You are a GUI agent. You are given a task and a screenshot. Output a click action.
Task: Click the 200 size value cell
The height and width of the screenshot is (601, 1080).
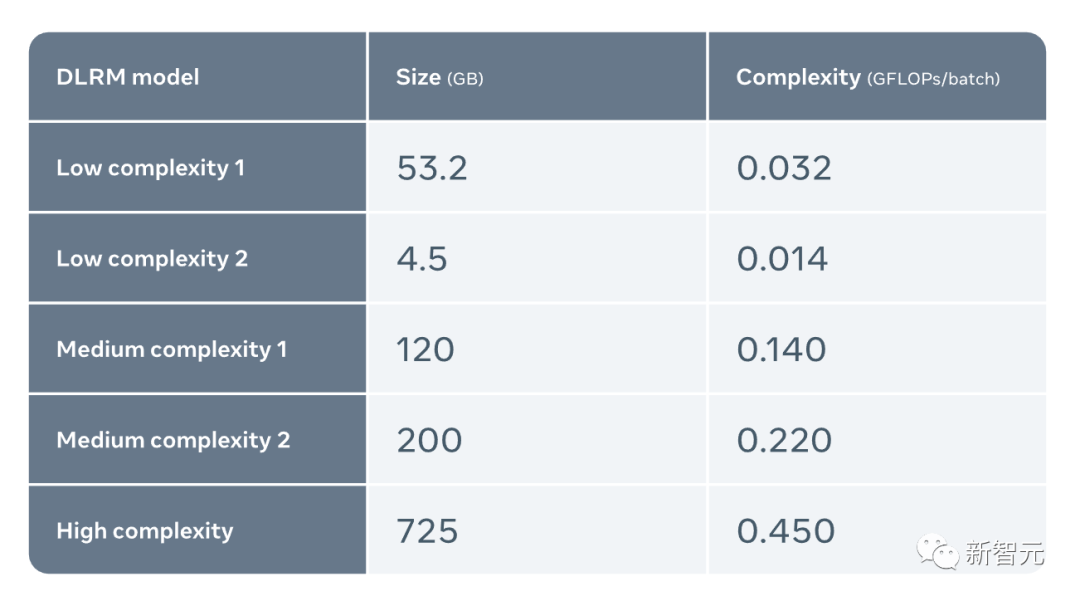pos(537,440)
